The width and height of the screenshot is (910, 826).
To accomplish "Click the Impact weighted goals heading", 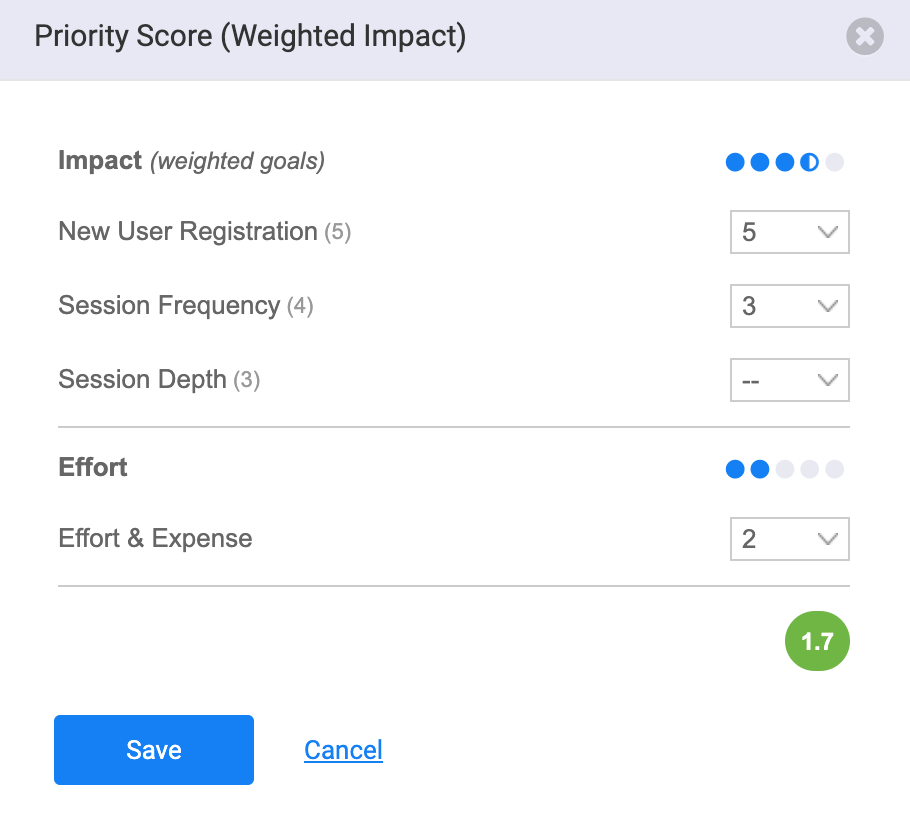I will click(192, 161).
